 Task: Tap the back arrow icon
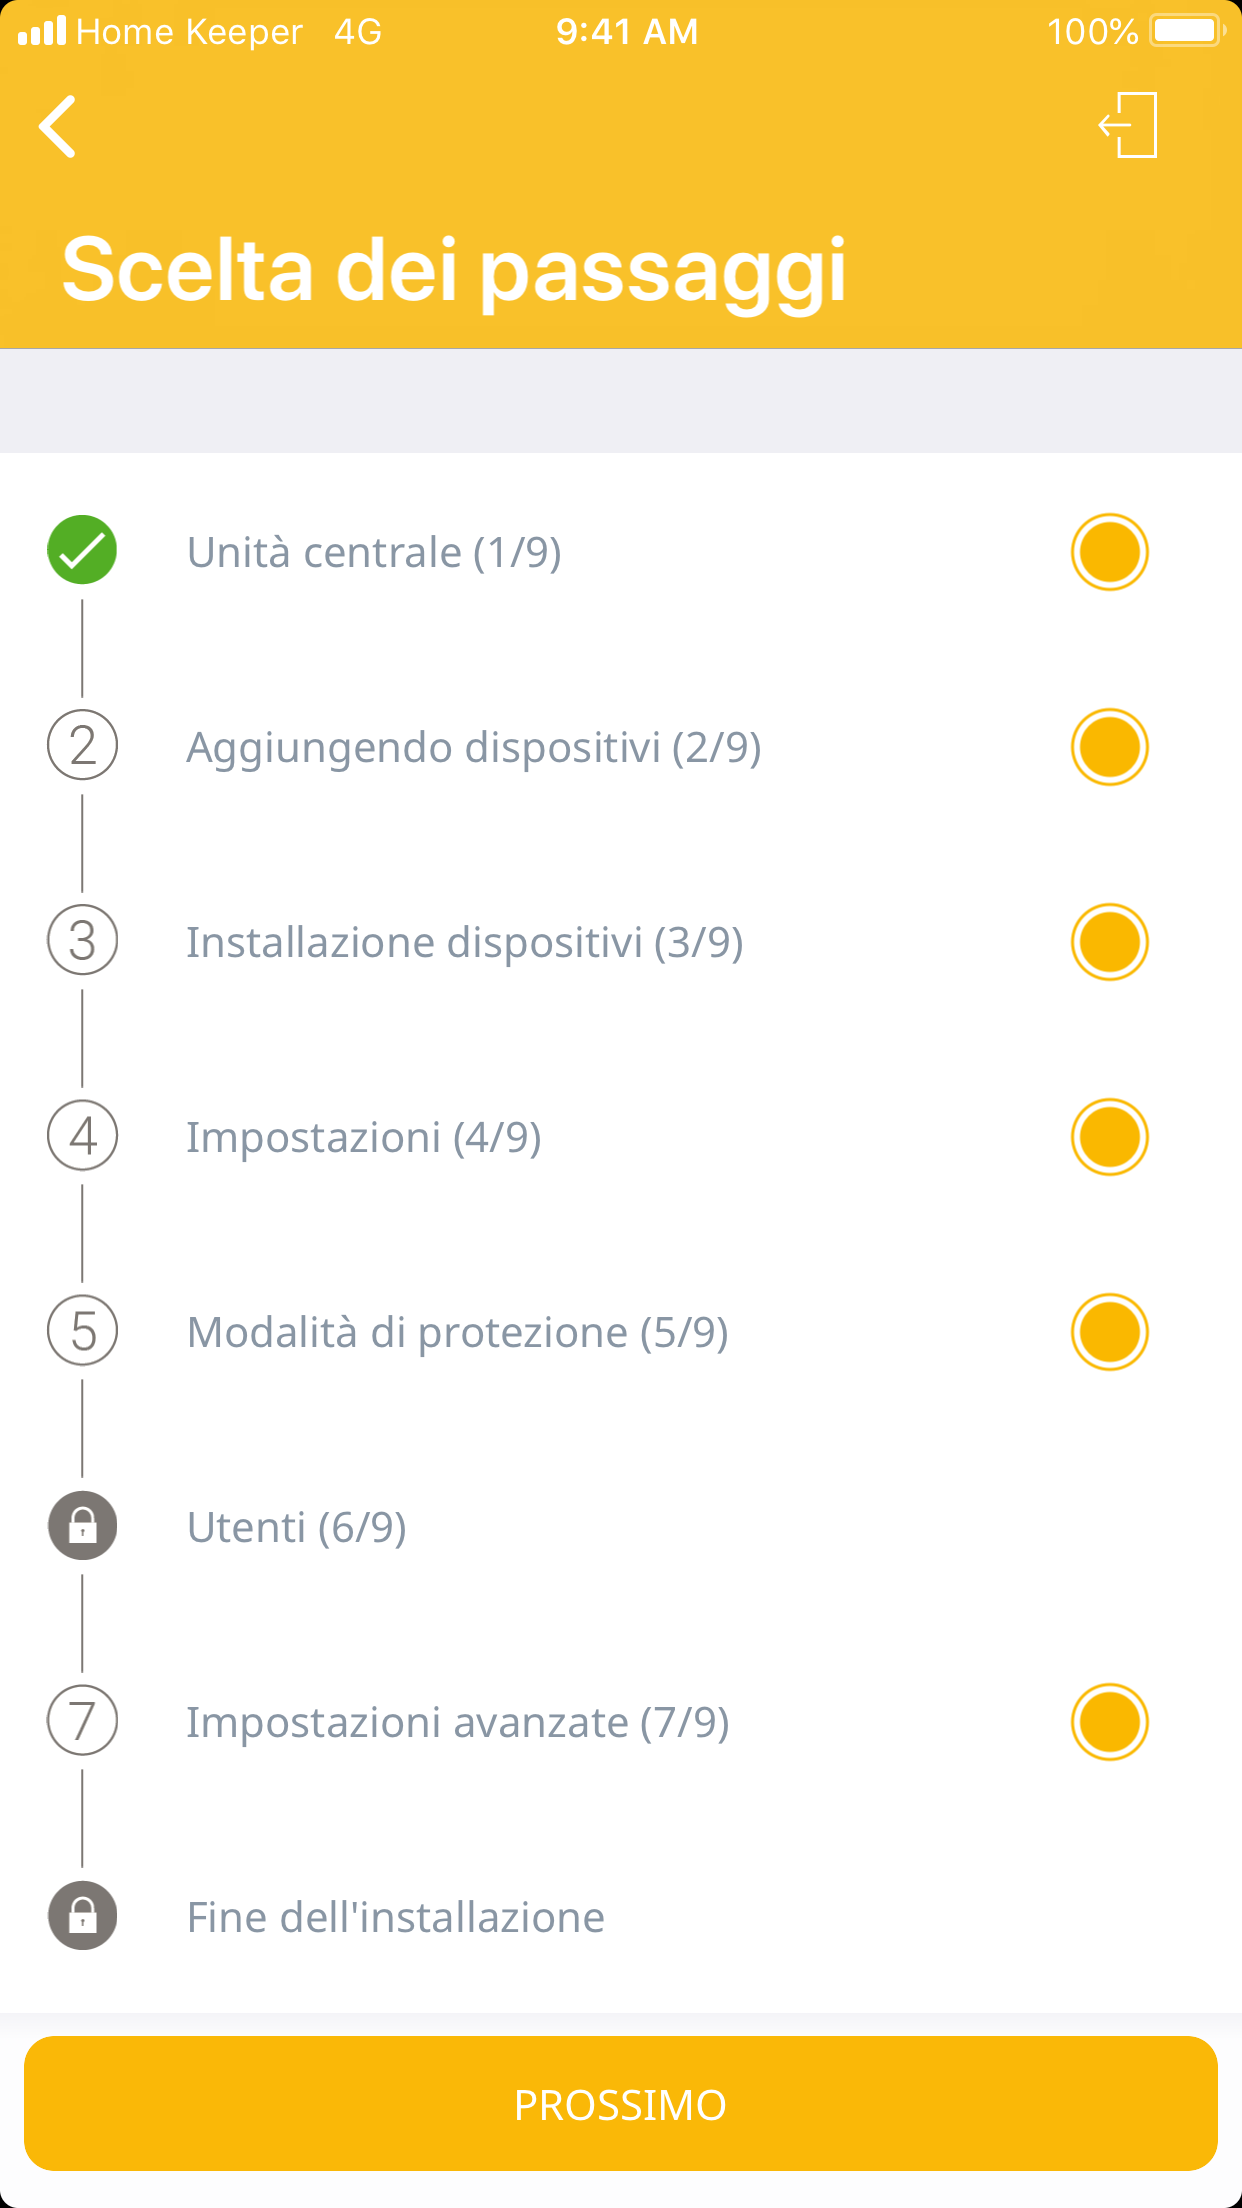(x=58, y=127)
